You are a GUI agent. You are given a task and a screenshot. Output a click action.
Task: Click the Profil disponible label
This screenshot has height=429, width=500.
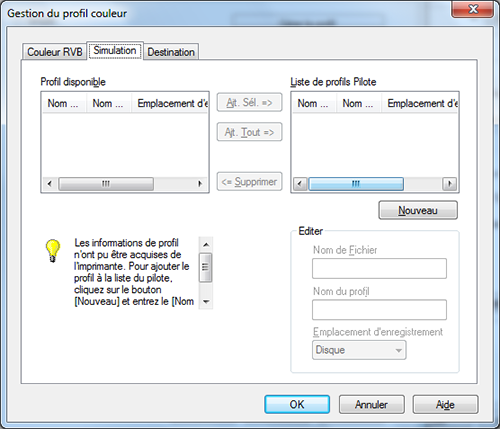click(x=73, y=82)
